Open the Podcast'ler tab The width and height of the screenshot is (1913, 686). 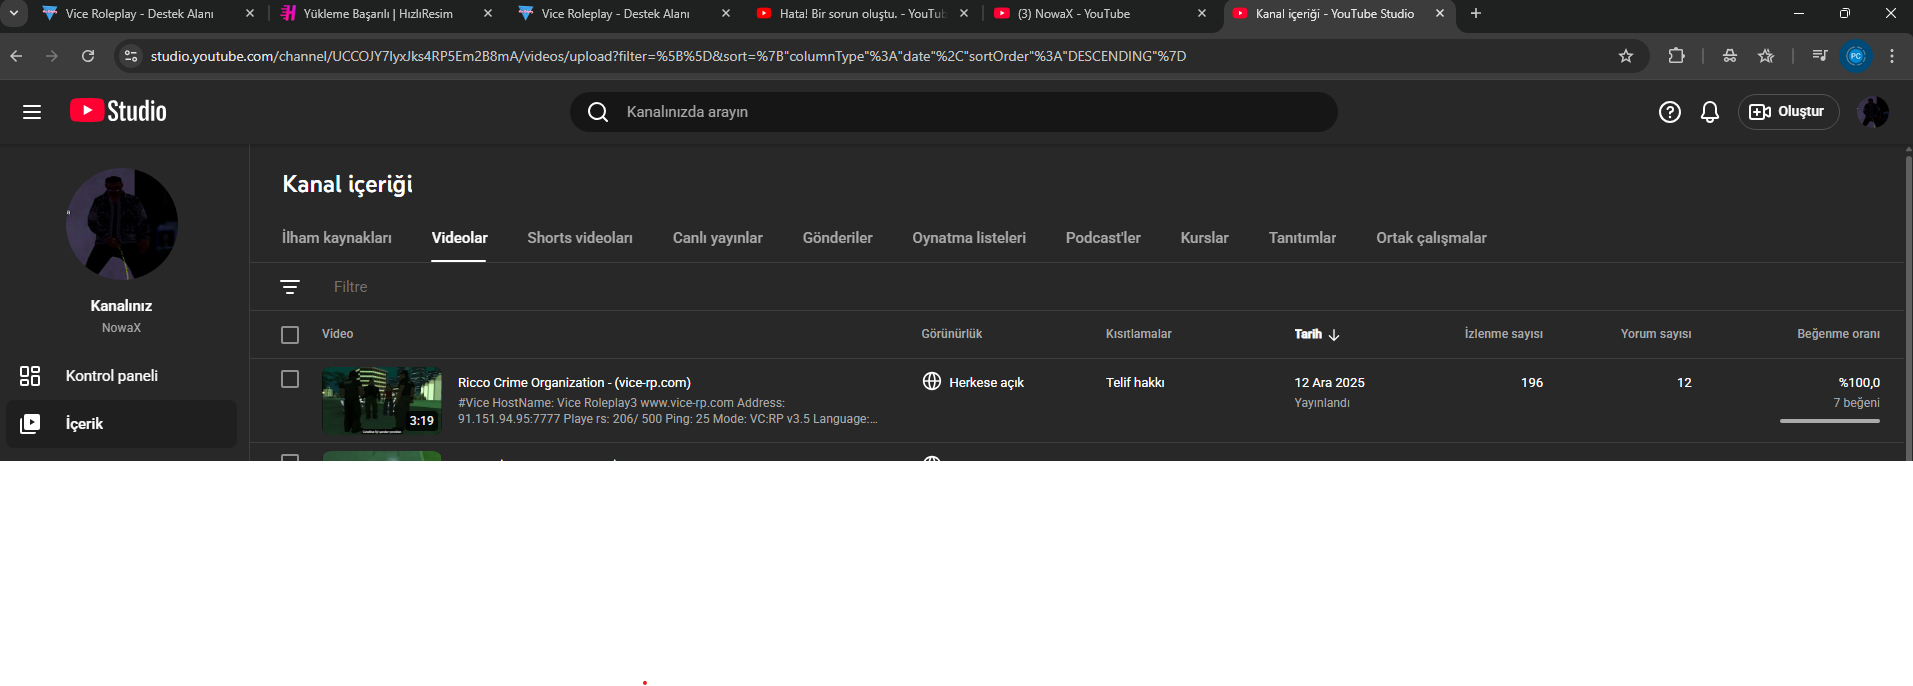[x=1103, y=238]
